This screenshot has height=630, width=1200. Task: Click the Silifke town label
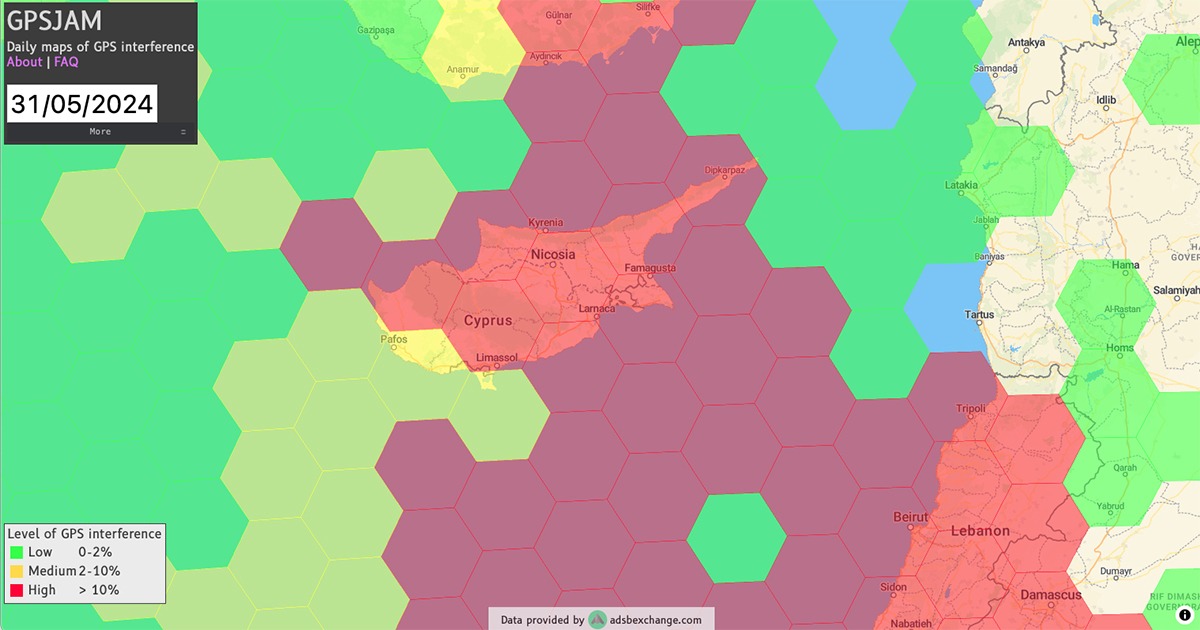point(648,7)
